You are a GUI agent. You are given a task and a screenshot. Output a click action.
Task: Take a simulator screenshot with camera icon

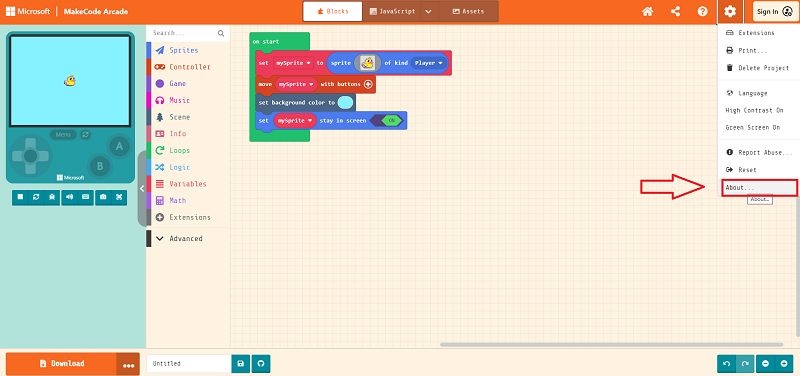(103, 197)
